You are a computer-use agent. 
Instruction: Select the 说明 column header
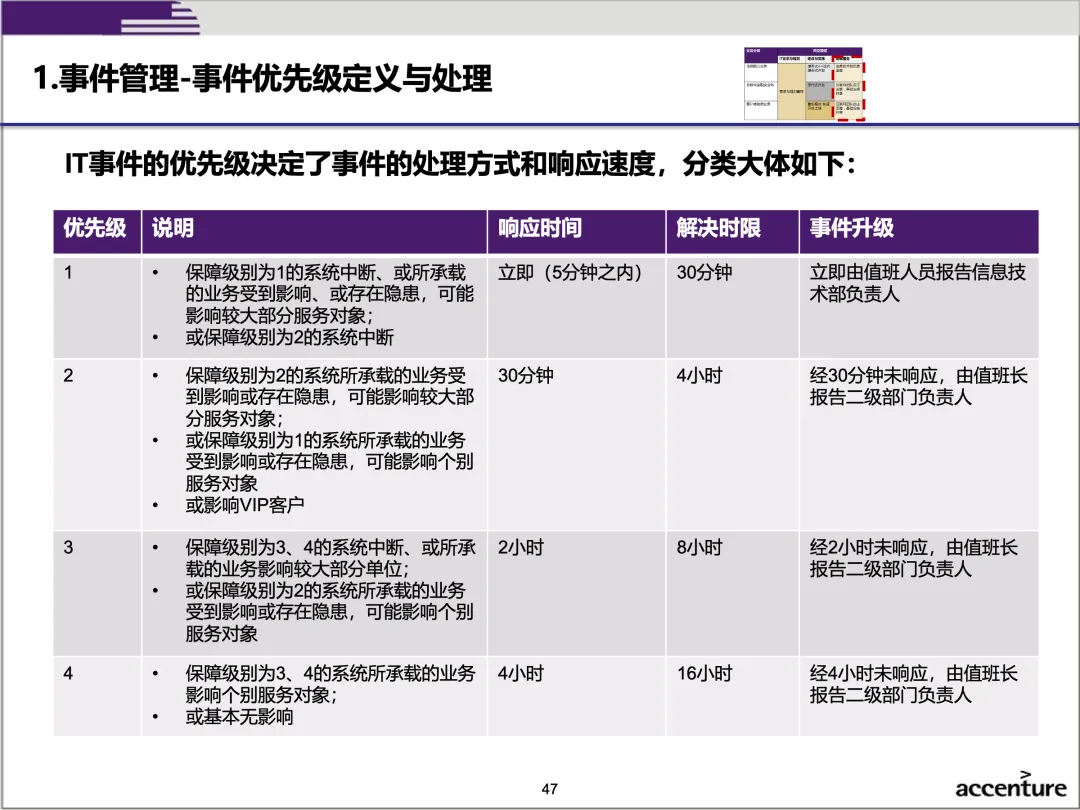coord(314,231)
